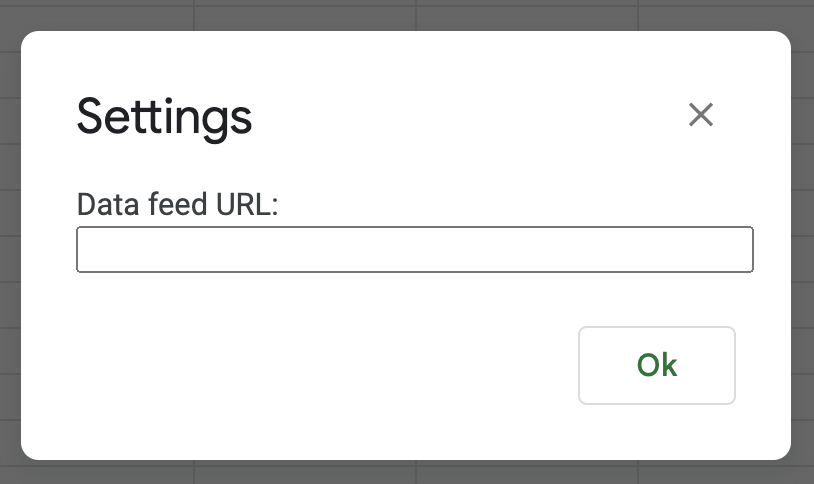Click the word "Settings" in the dialog header
This screenshot has width=814, height=484.
tap(165, 117)
